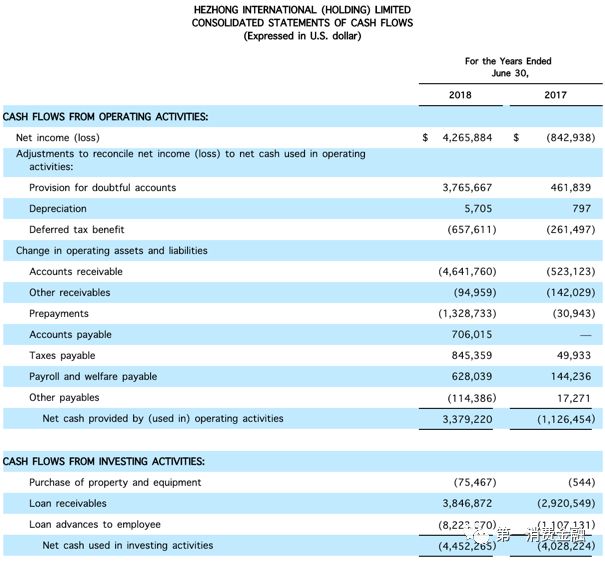Select the 'Net income (loss)' row label
The height and width of the screenshot is (562, 605).
(x=58, y=138)
